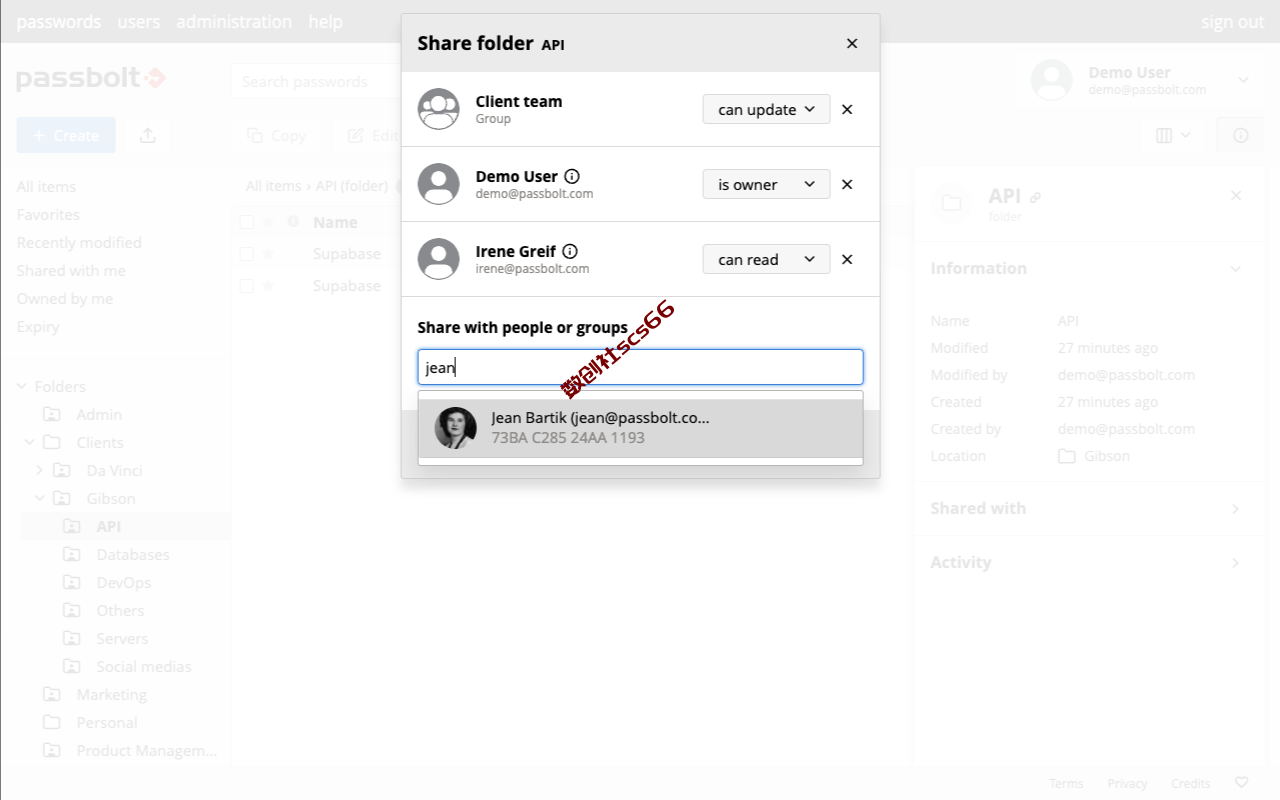
Task: Open the Credits link
Action: click(1191, 783)
